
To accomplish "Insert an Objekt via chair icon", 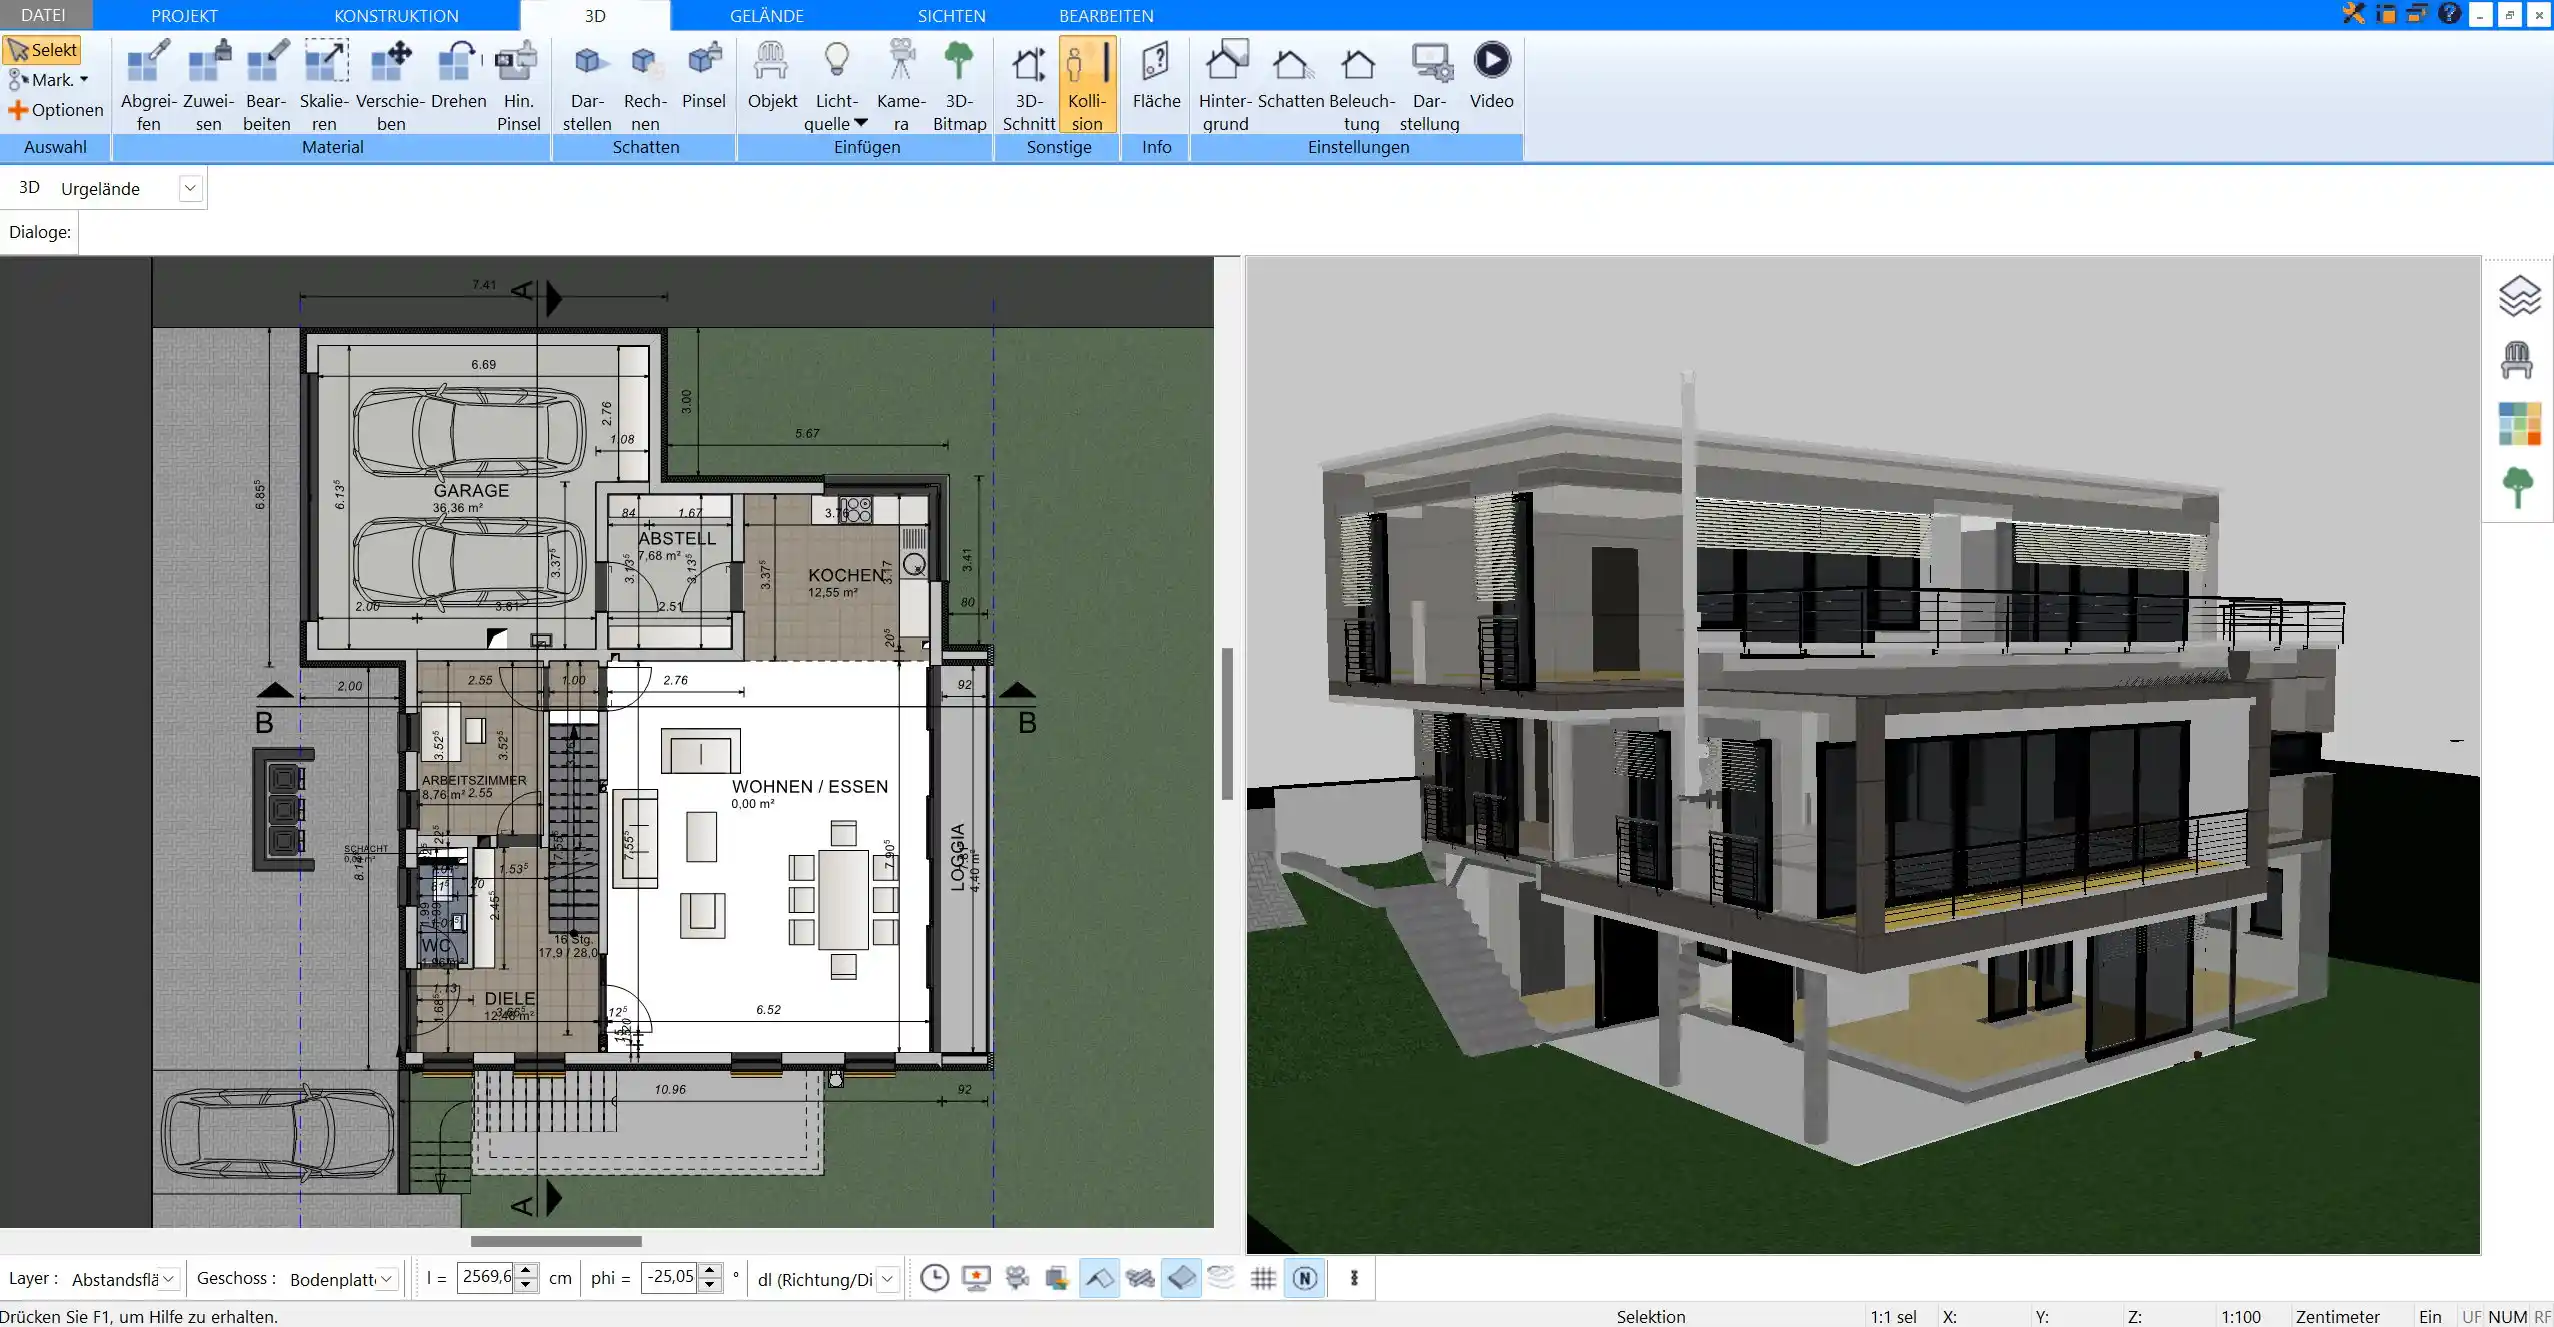I will 772,75.
